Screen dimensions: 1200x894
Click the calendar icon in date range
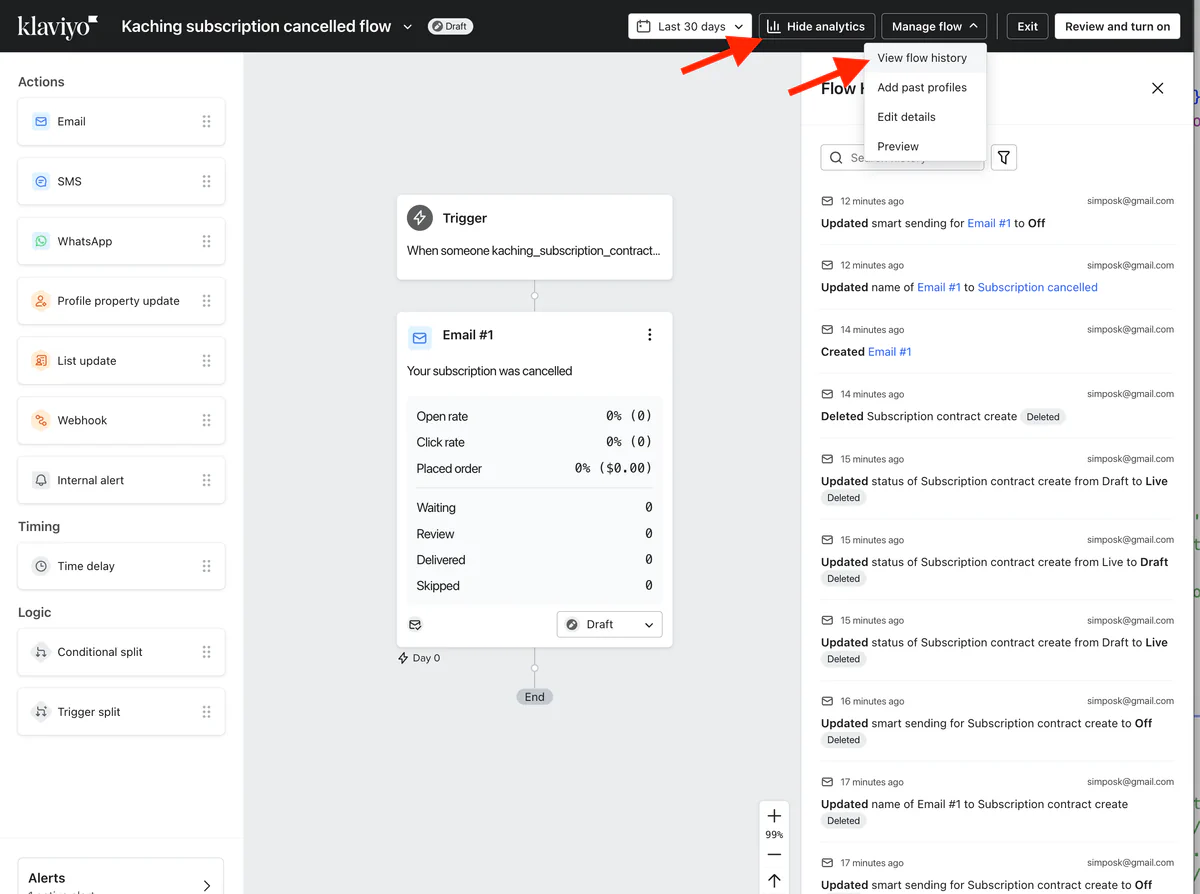(644, 26)
